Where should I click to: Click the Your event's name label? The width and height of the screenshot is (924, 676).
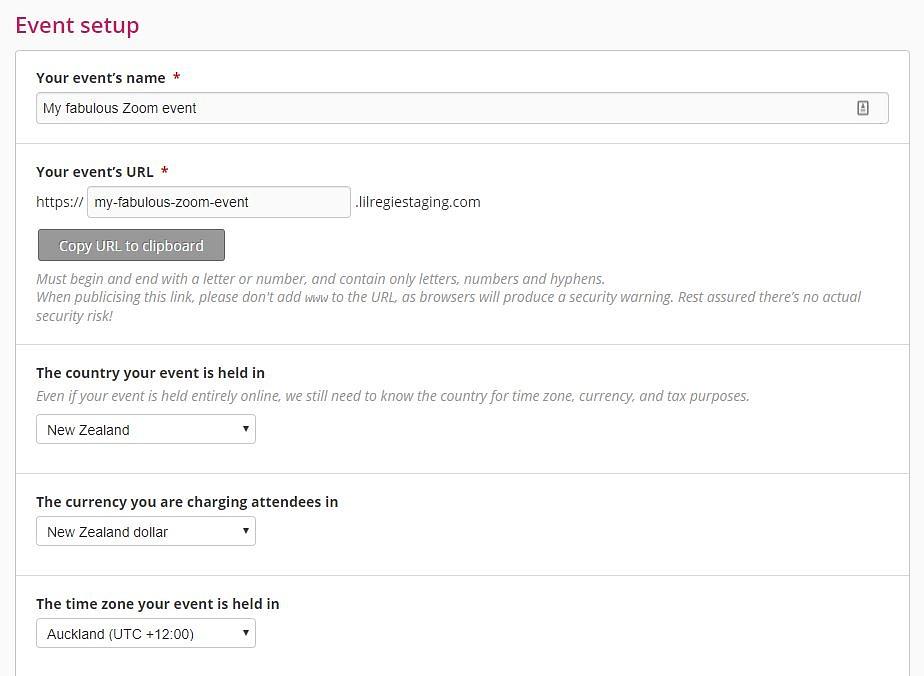[x=101, y=78]
